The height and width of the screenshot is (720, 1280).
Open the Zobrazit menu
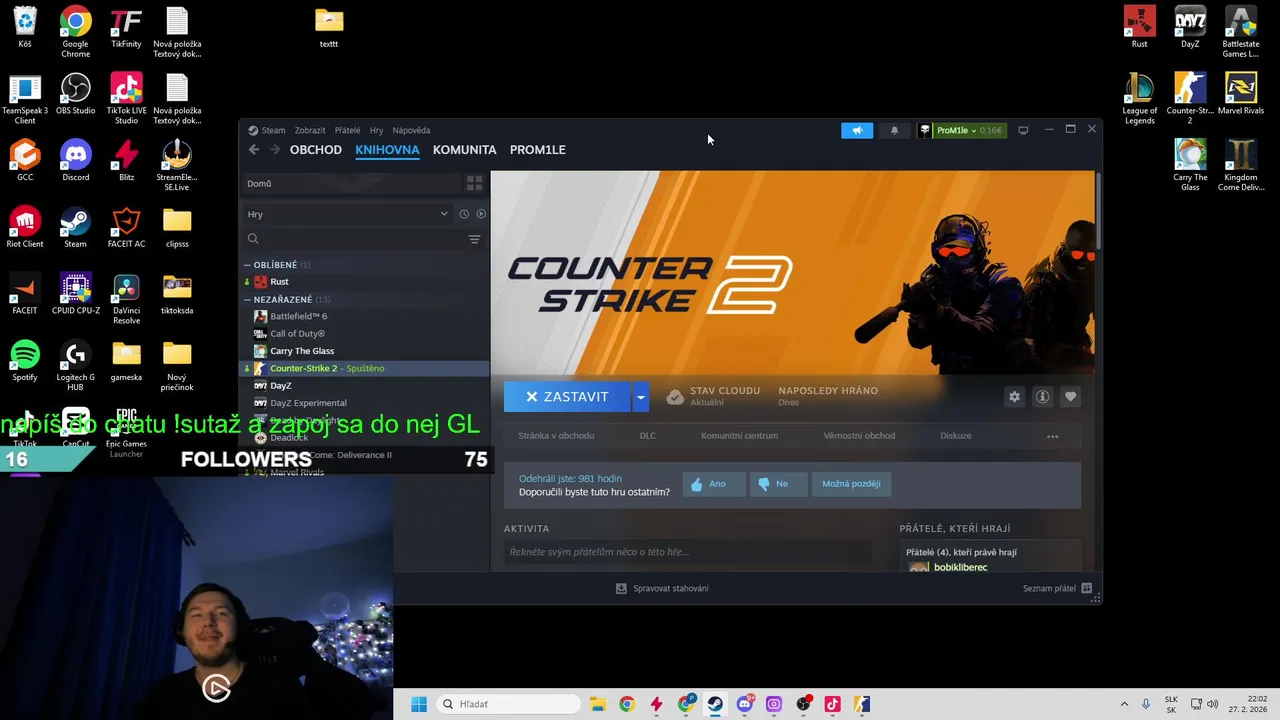click(310, 130)
